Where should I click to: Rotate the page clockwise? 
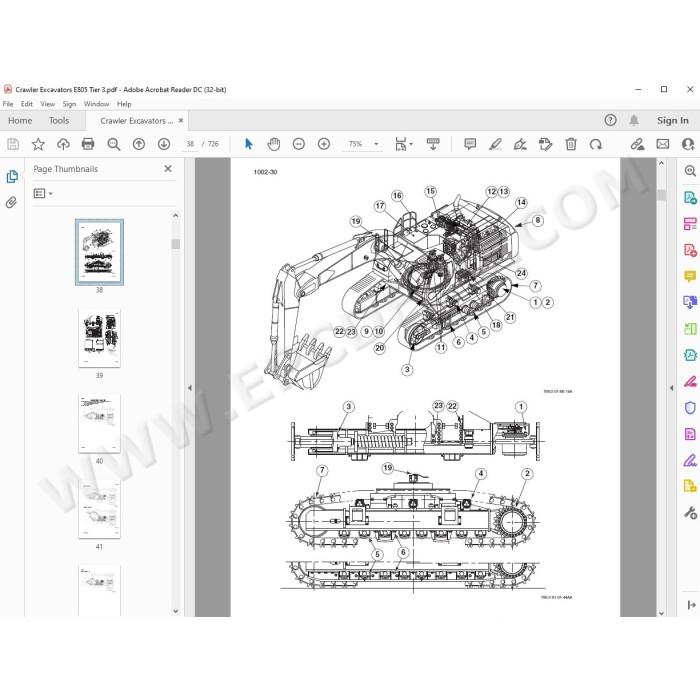(596, 144)
